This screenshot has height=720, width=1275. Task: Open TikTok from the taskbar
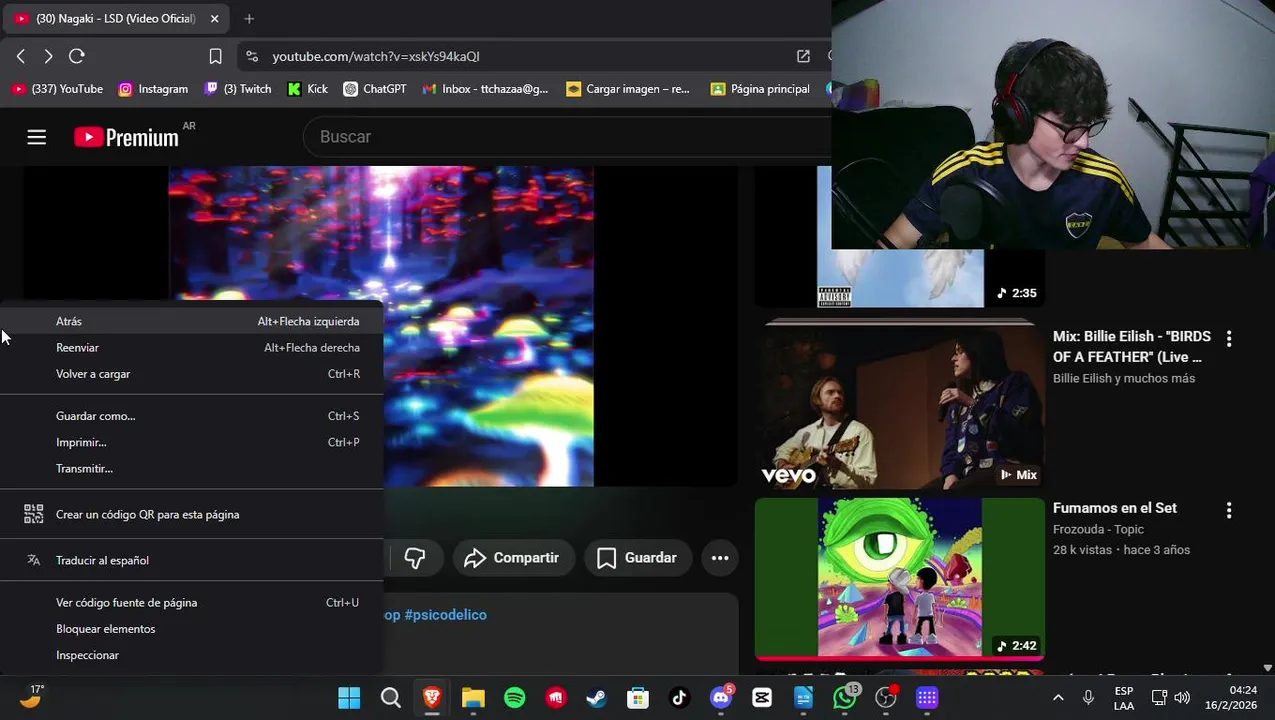point(679,698)
